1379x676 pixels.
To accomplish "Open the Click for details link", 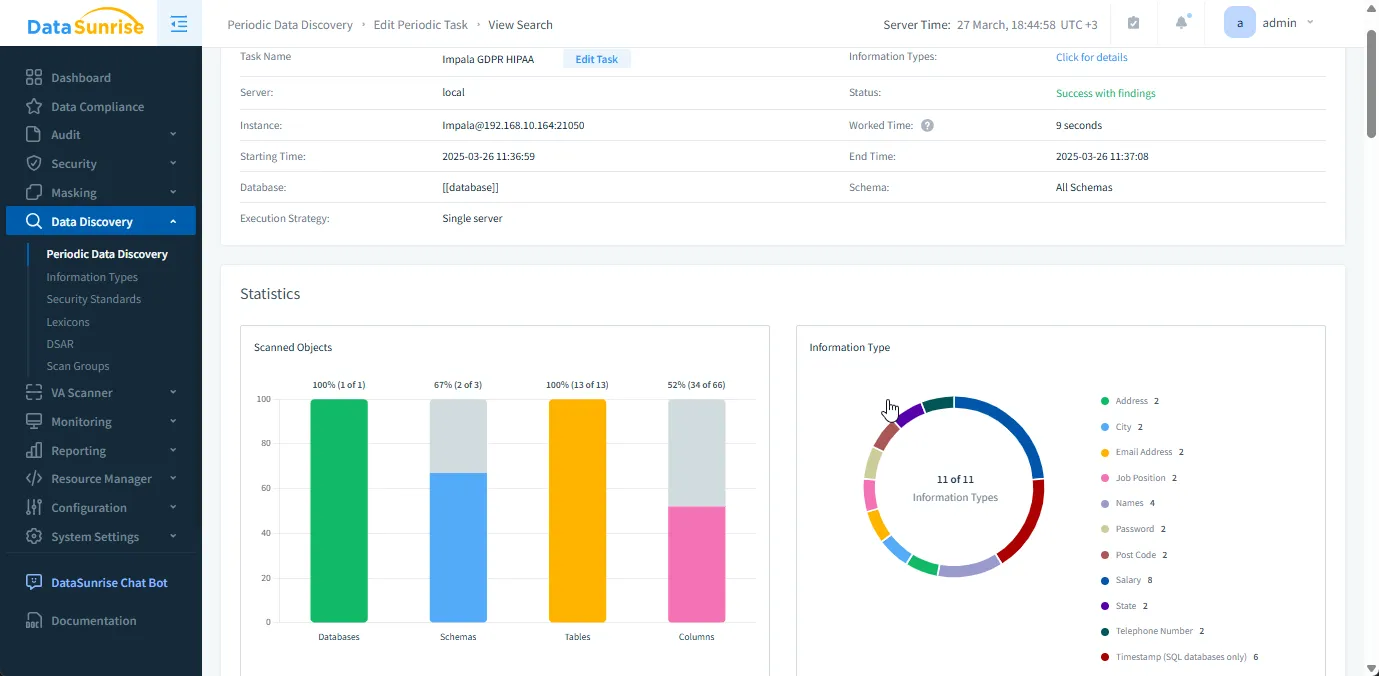I will point(1091,57).
